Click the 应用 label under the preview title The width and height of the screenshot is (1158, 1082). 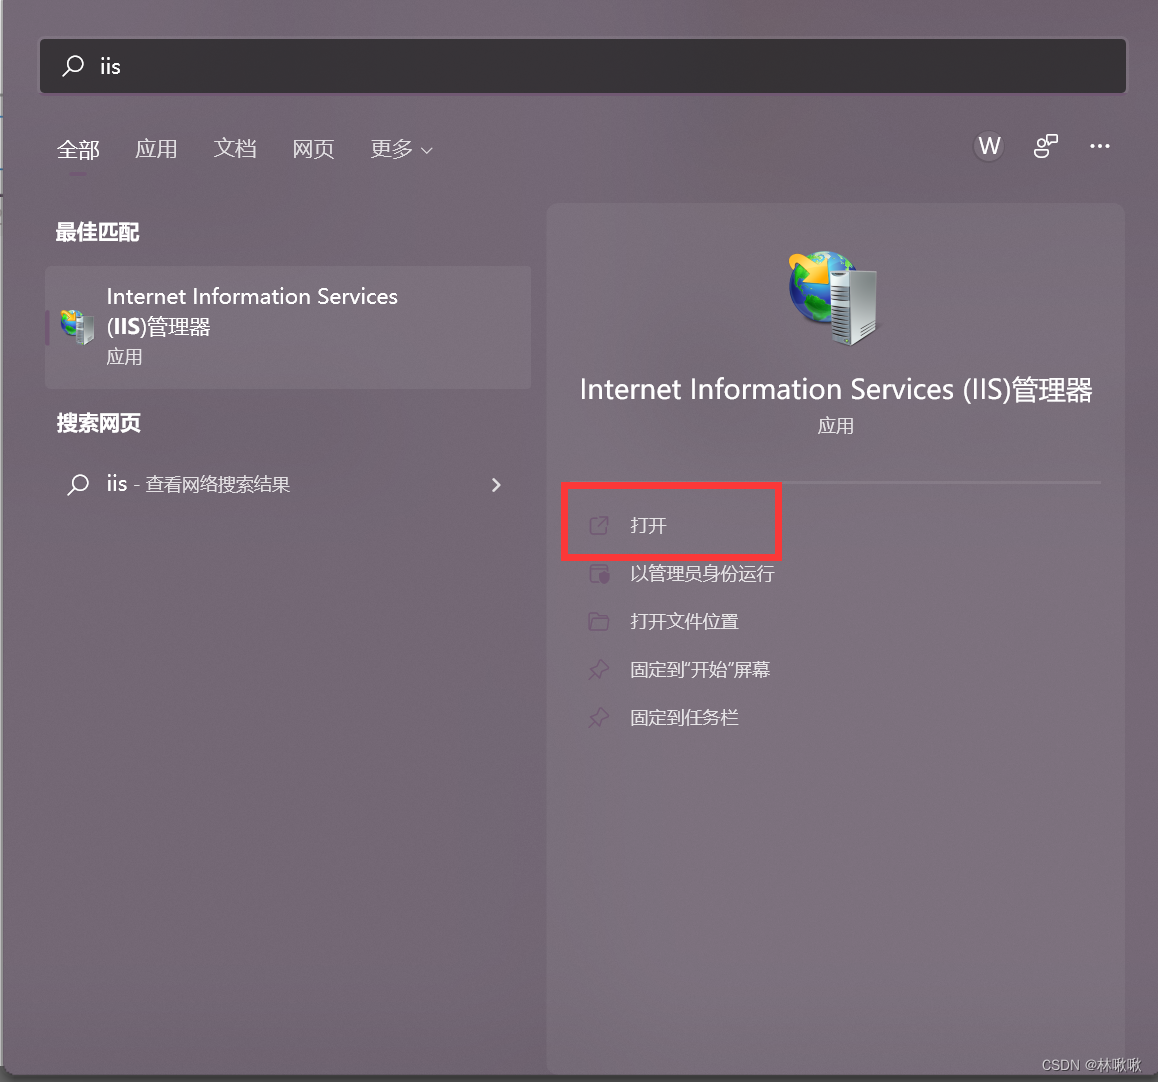point(835,425)
